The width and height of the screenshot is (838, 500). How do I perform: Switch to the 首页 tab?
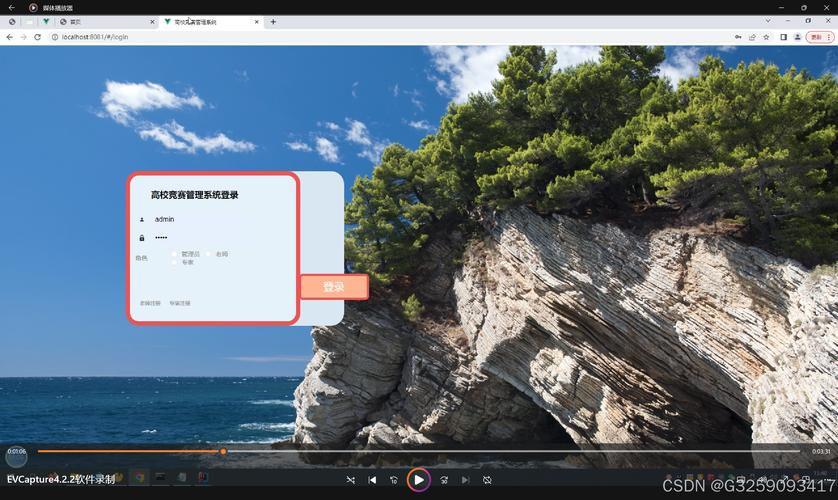106,22
